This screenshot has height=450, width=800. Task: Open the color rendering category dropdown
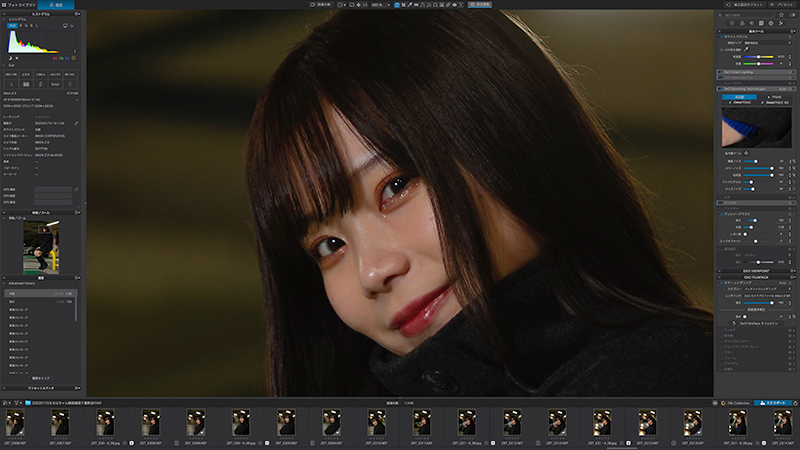coord(767,289)
